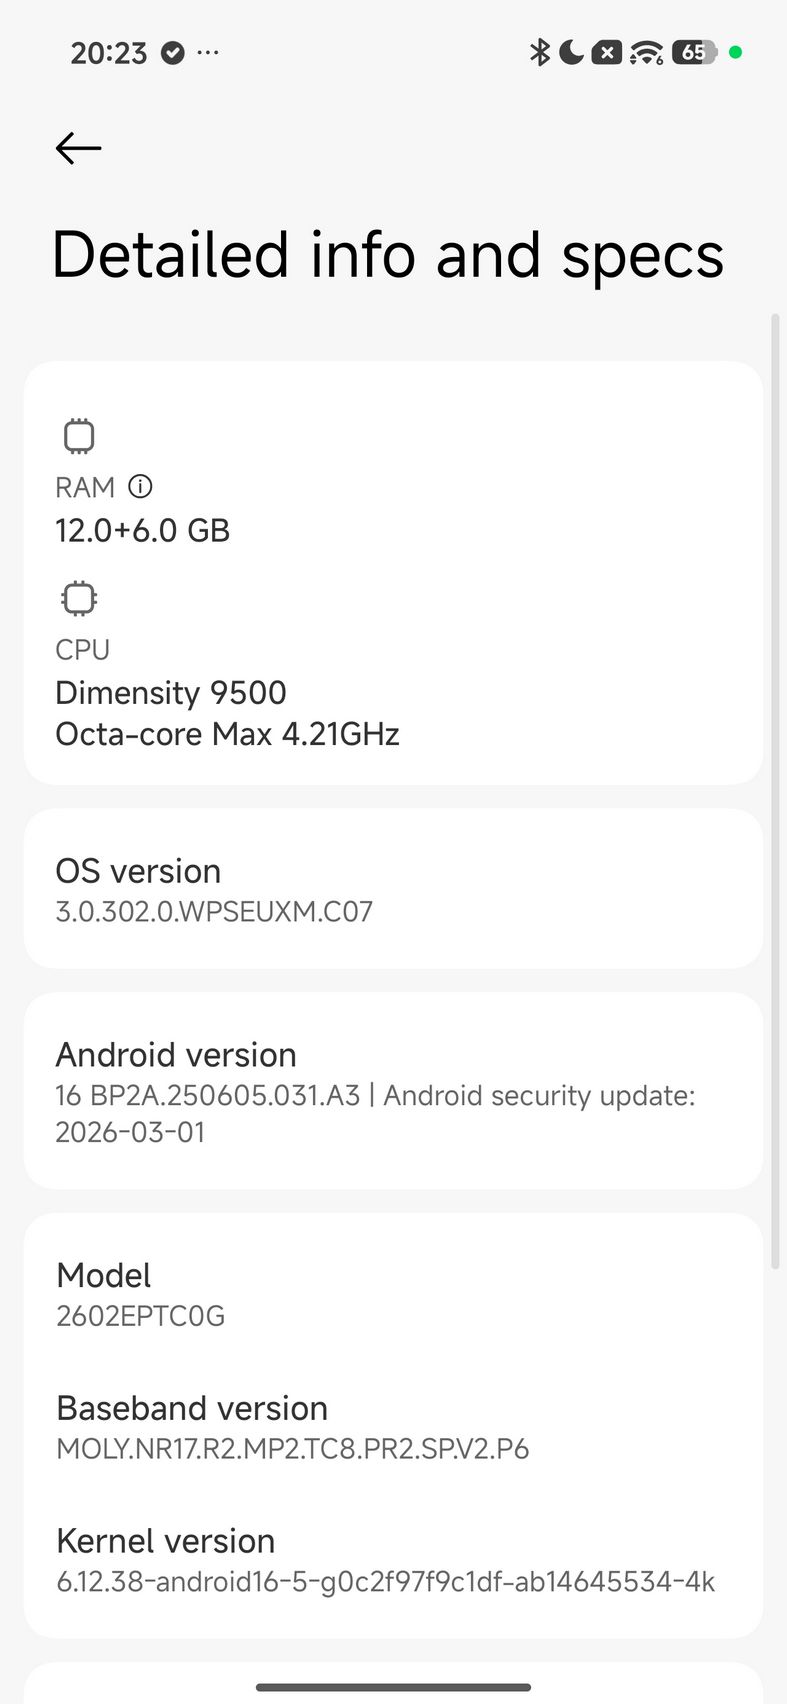Tap the three-dot notification overflow

208,52
